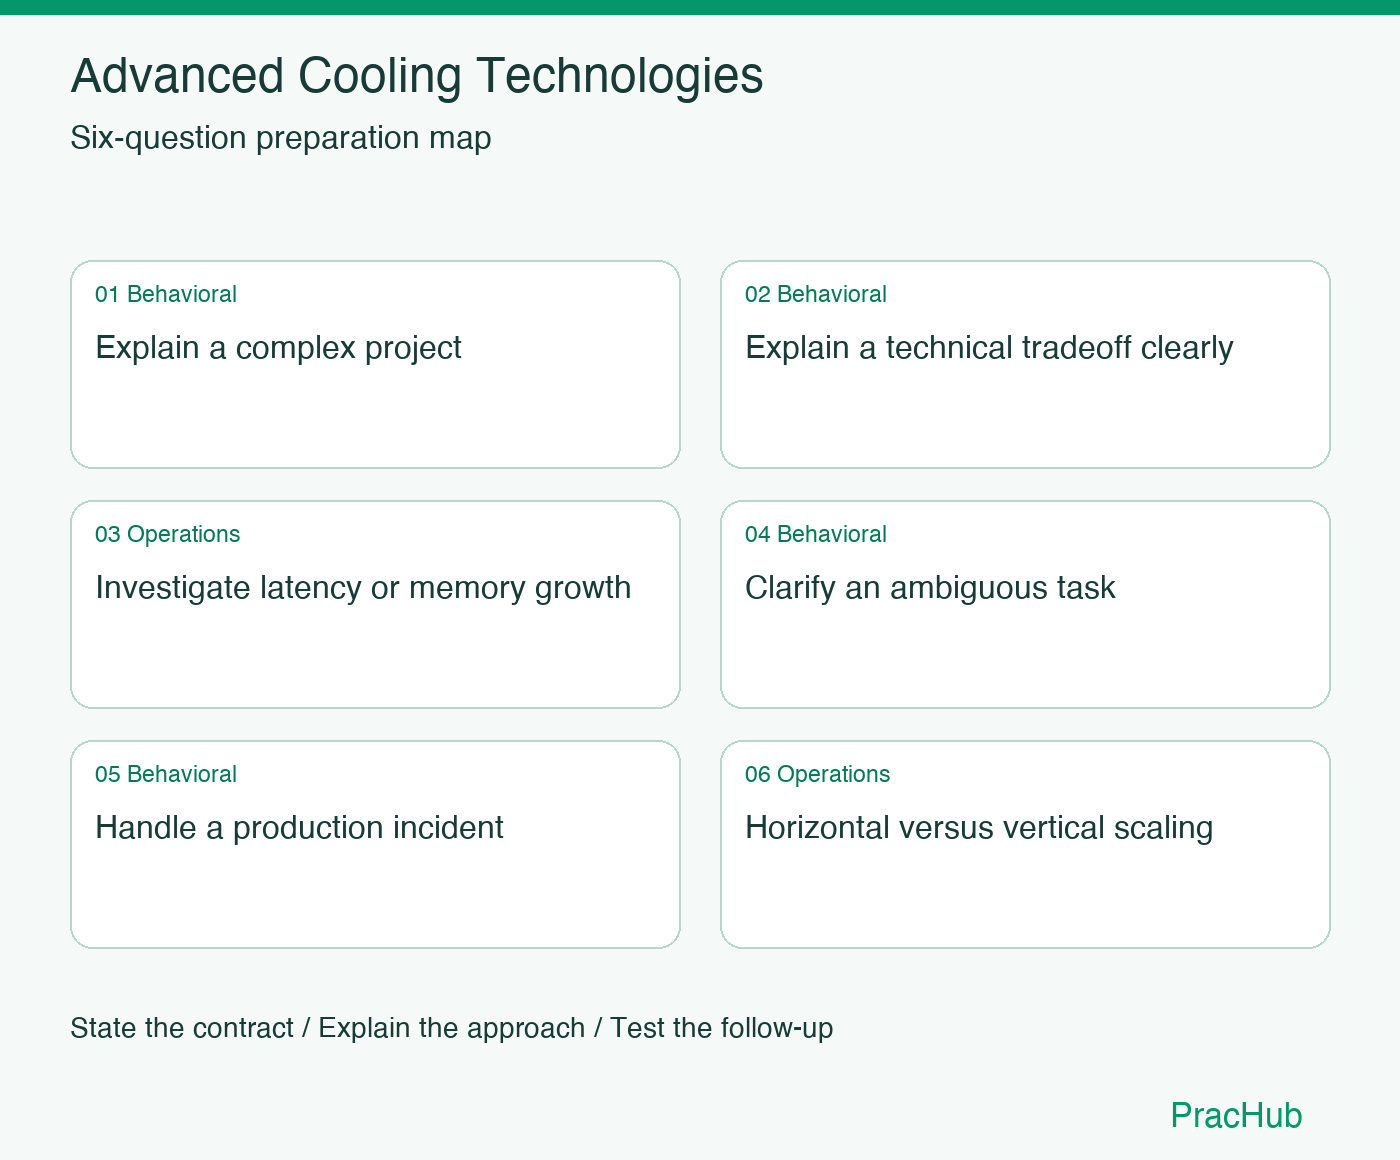Click the green top banner bar
The height and width of the screenshot is (1160, 1400).
700,7
